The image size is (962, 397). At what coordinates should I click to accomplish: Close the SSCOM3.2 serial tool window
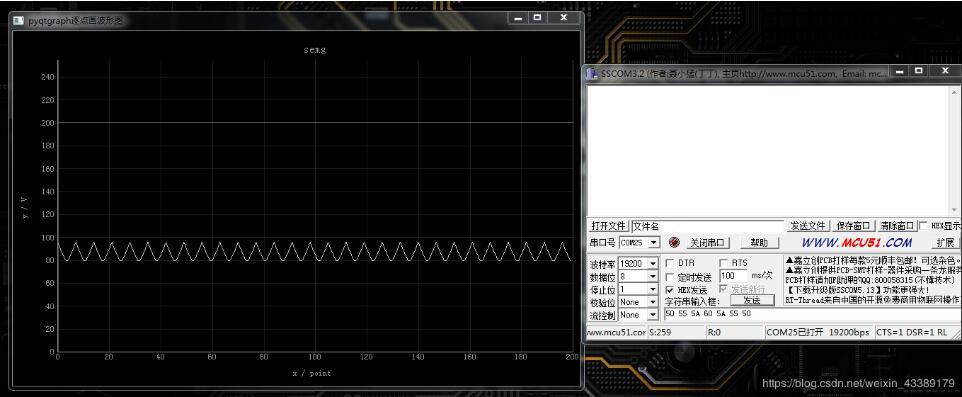point(945,71)
